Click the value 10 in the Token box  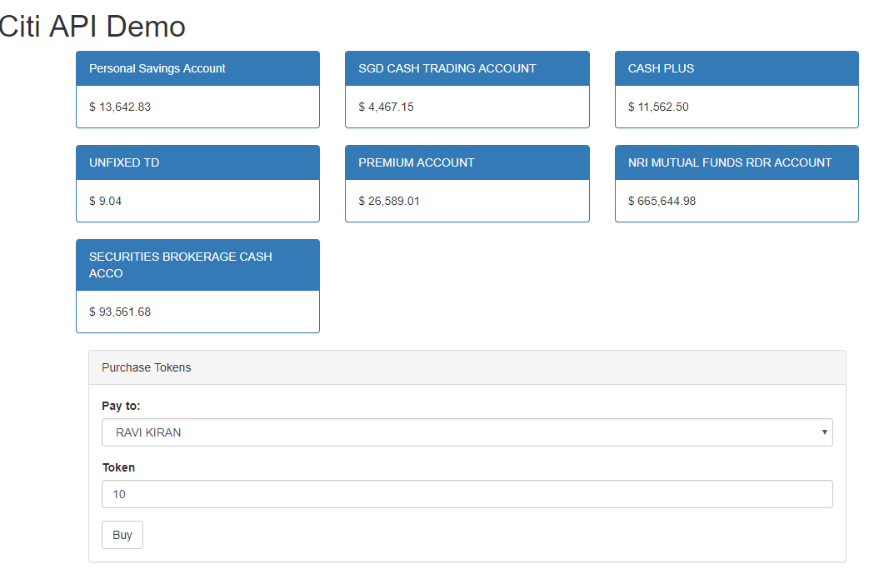[x=118, y=493]
